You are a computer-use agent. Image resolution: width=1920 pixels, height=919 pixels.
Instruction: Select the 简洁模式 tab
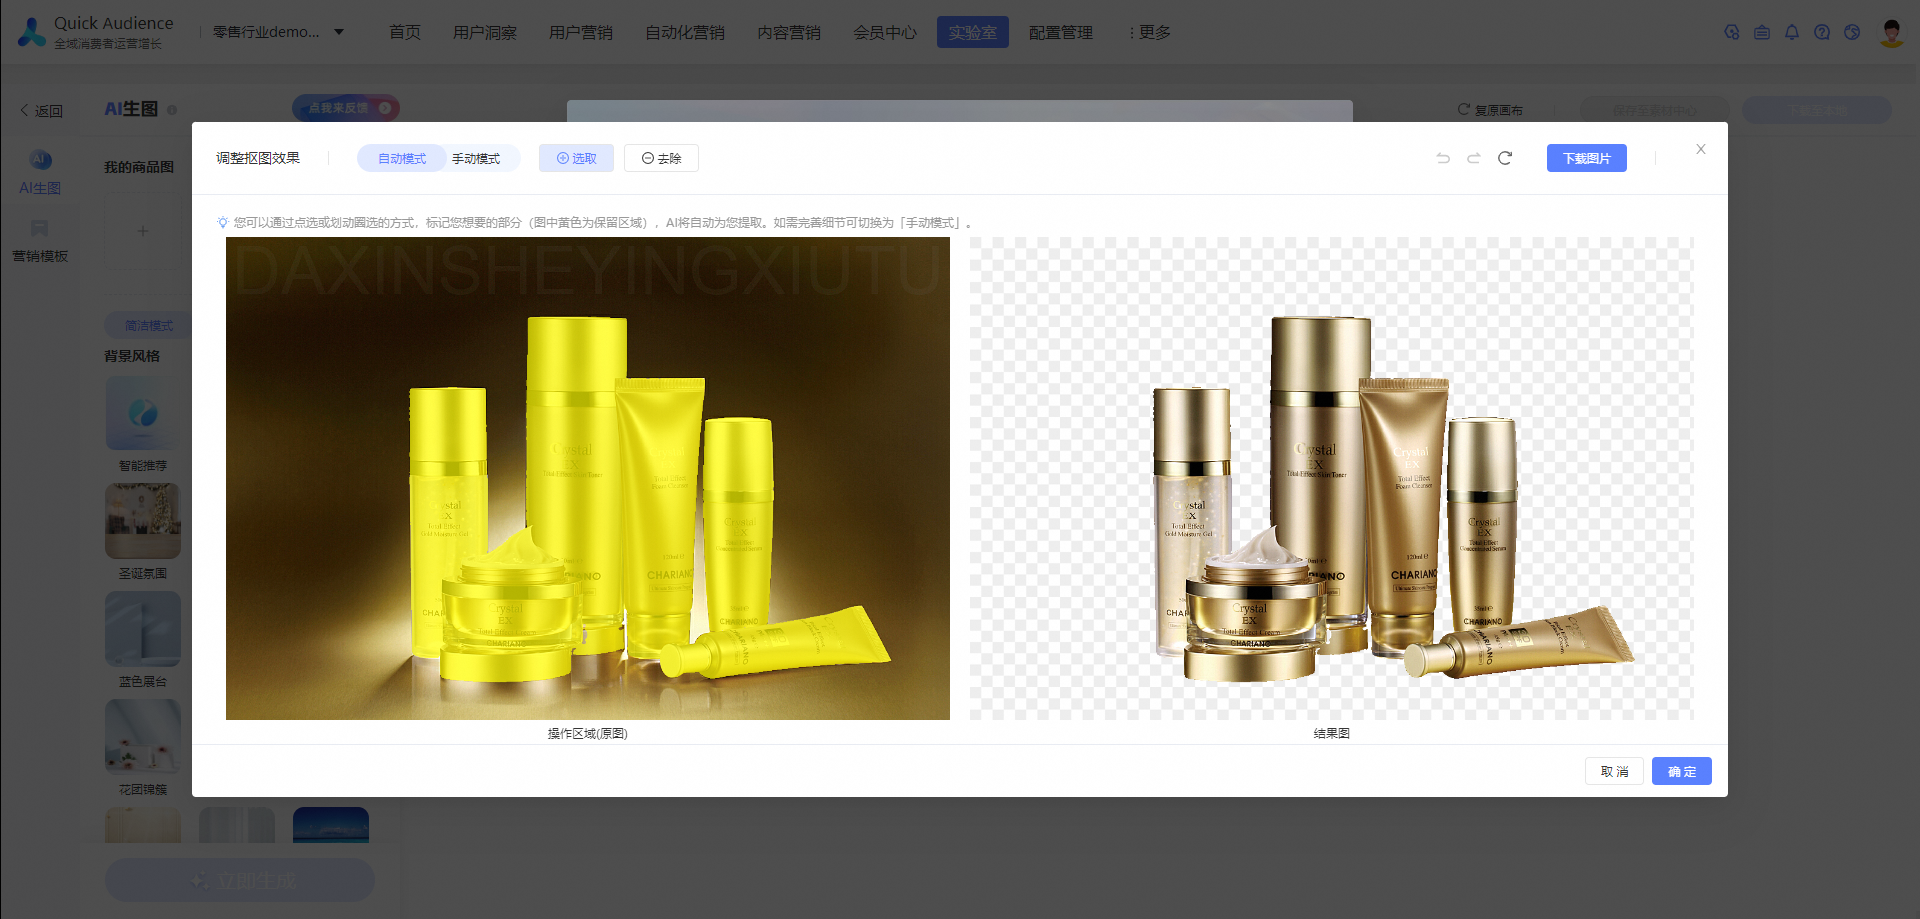tap(149, 325)
